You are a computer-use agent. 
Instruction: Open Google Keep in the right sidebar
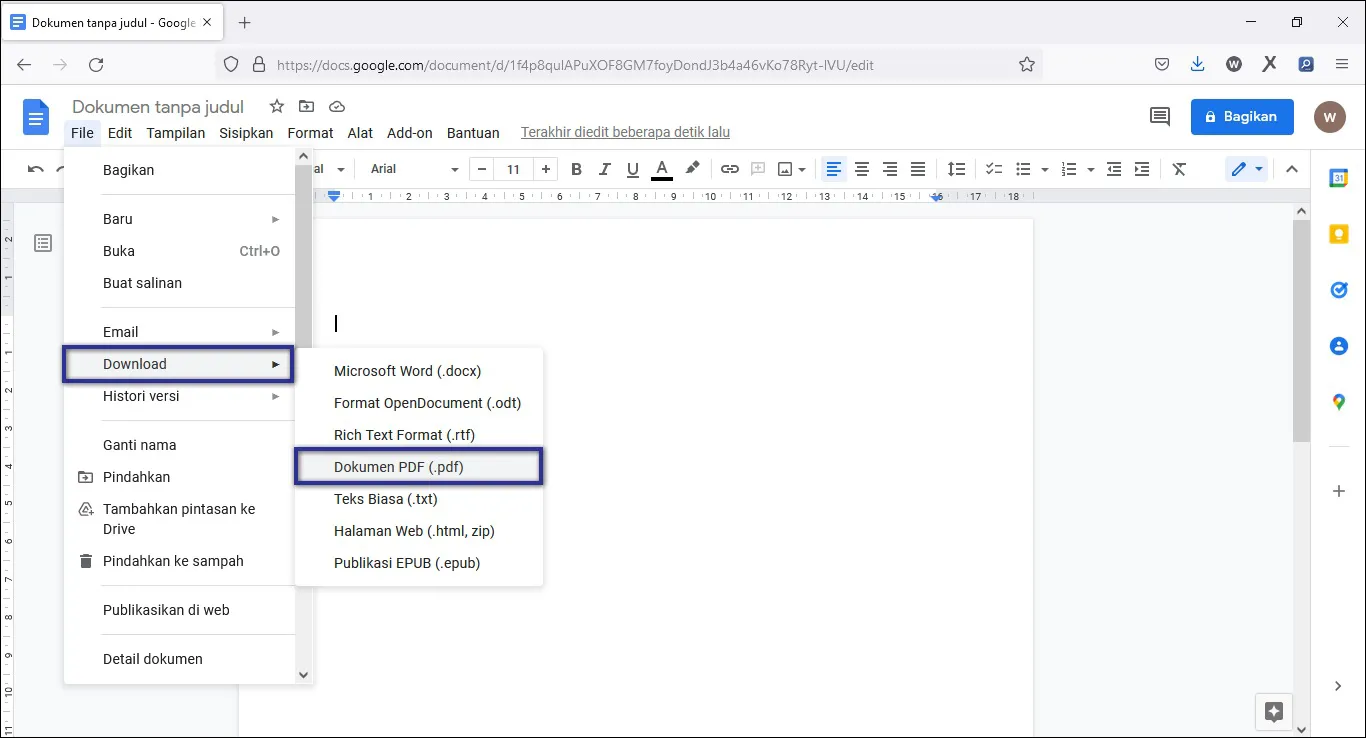pos(1338,233)
